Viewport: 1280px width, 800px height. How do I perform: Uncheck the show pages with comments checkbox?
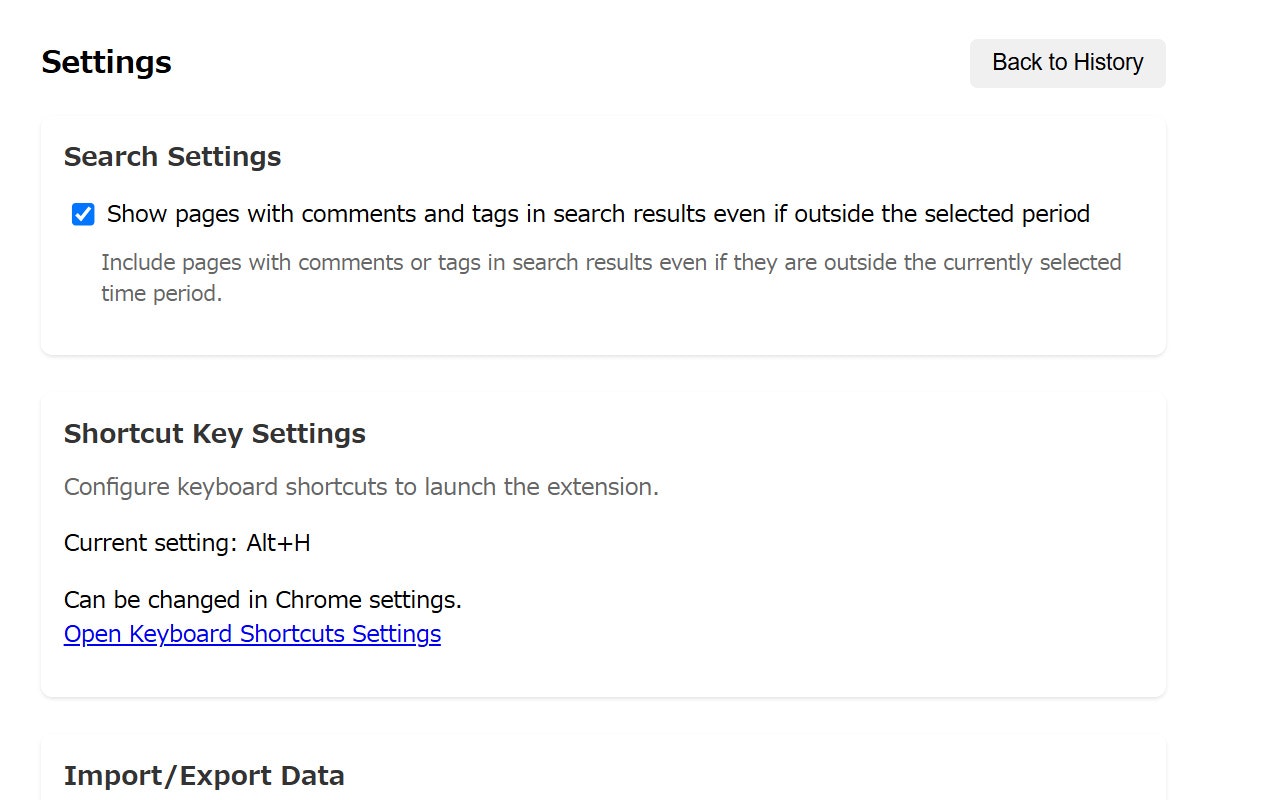pos(83,214)
